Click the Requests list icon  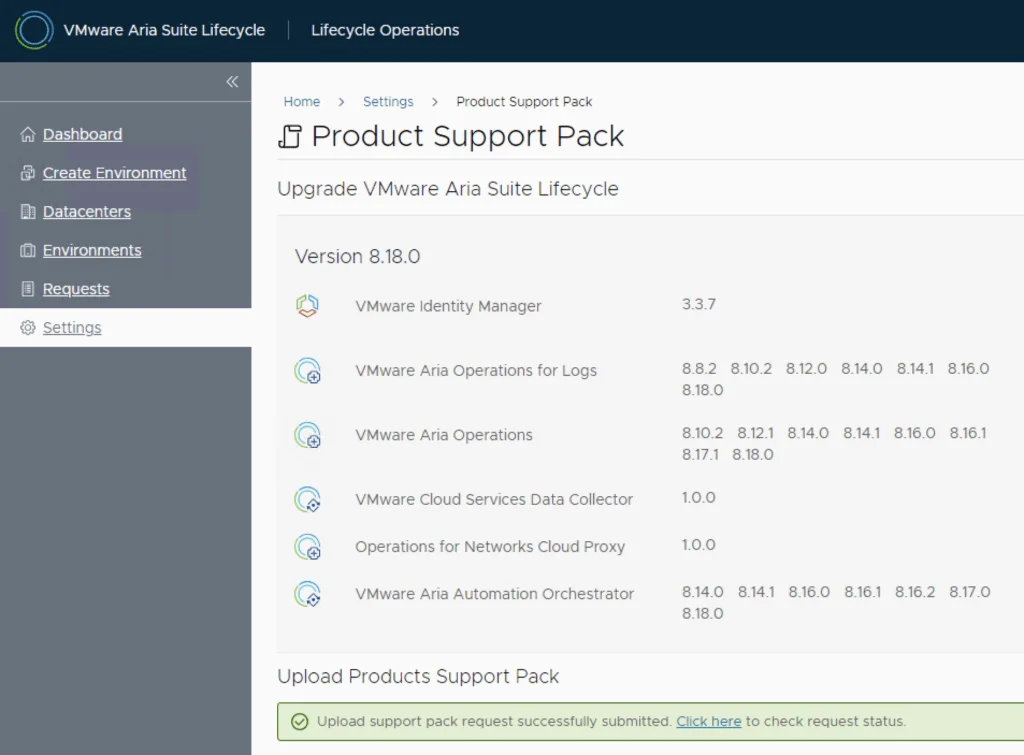tap(27, 289)
